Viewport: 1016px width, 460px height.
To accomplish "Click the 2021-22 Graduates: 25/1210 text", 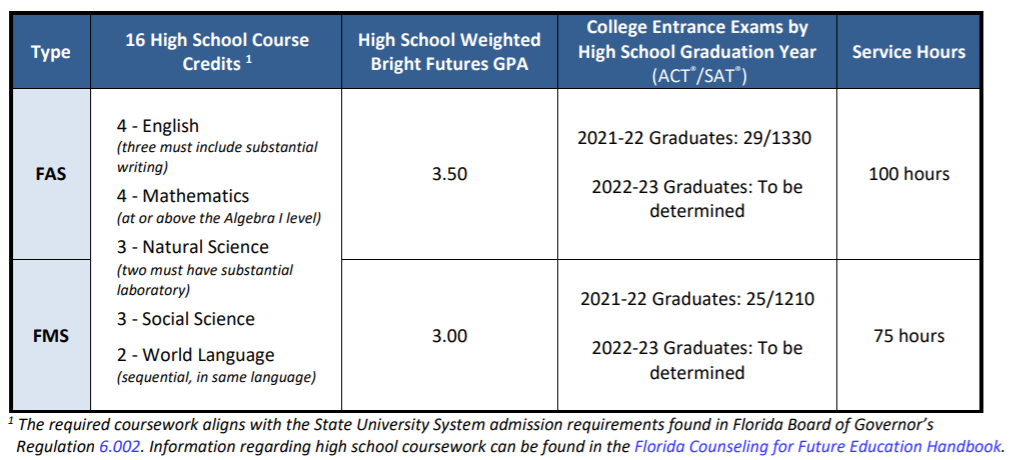I will pyautogui.click(x=697, y=299).
